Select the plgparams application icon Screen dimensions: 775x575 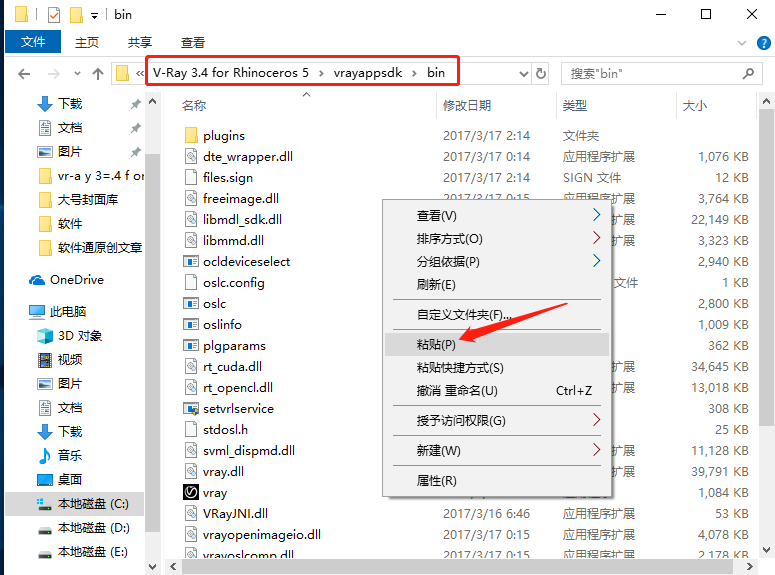pyautogui.click(x=191, y=346)
